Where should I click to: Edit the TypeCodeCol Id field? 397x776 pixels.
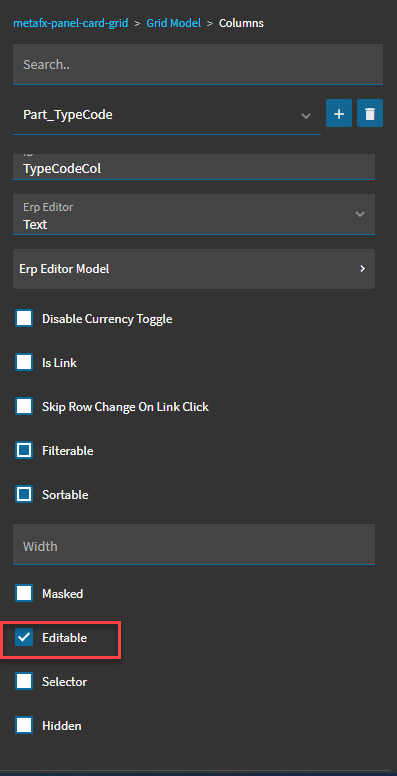(x=194, y=167)
